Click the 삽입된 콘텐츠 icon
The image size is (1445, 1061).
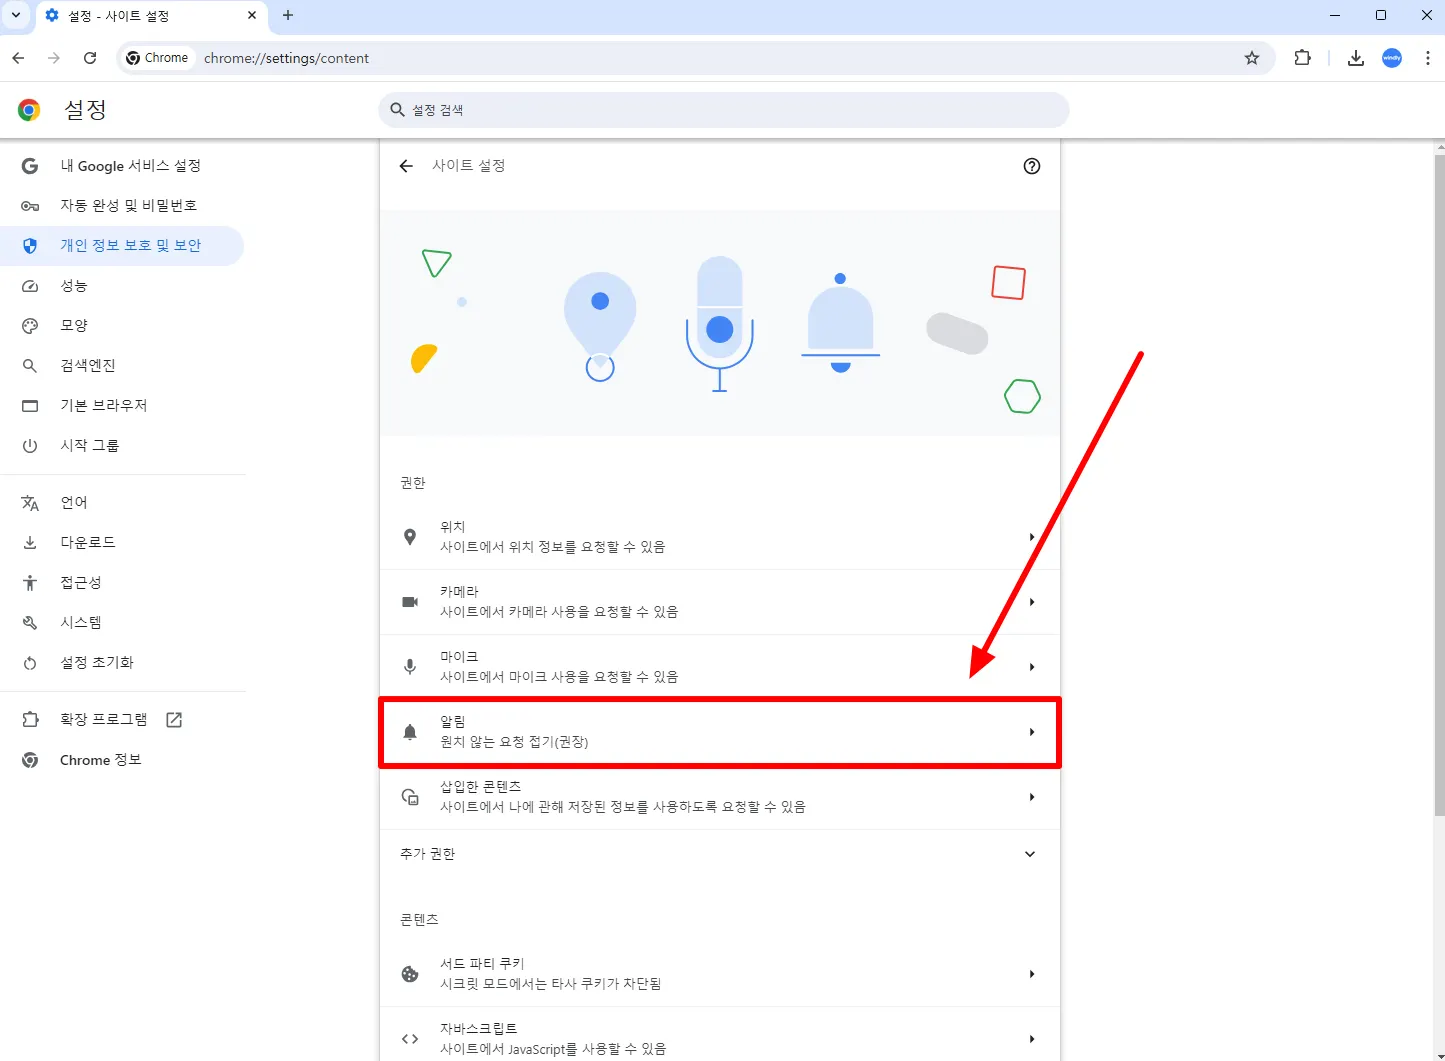(410, 797)
